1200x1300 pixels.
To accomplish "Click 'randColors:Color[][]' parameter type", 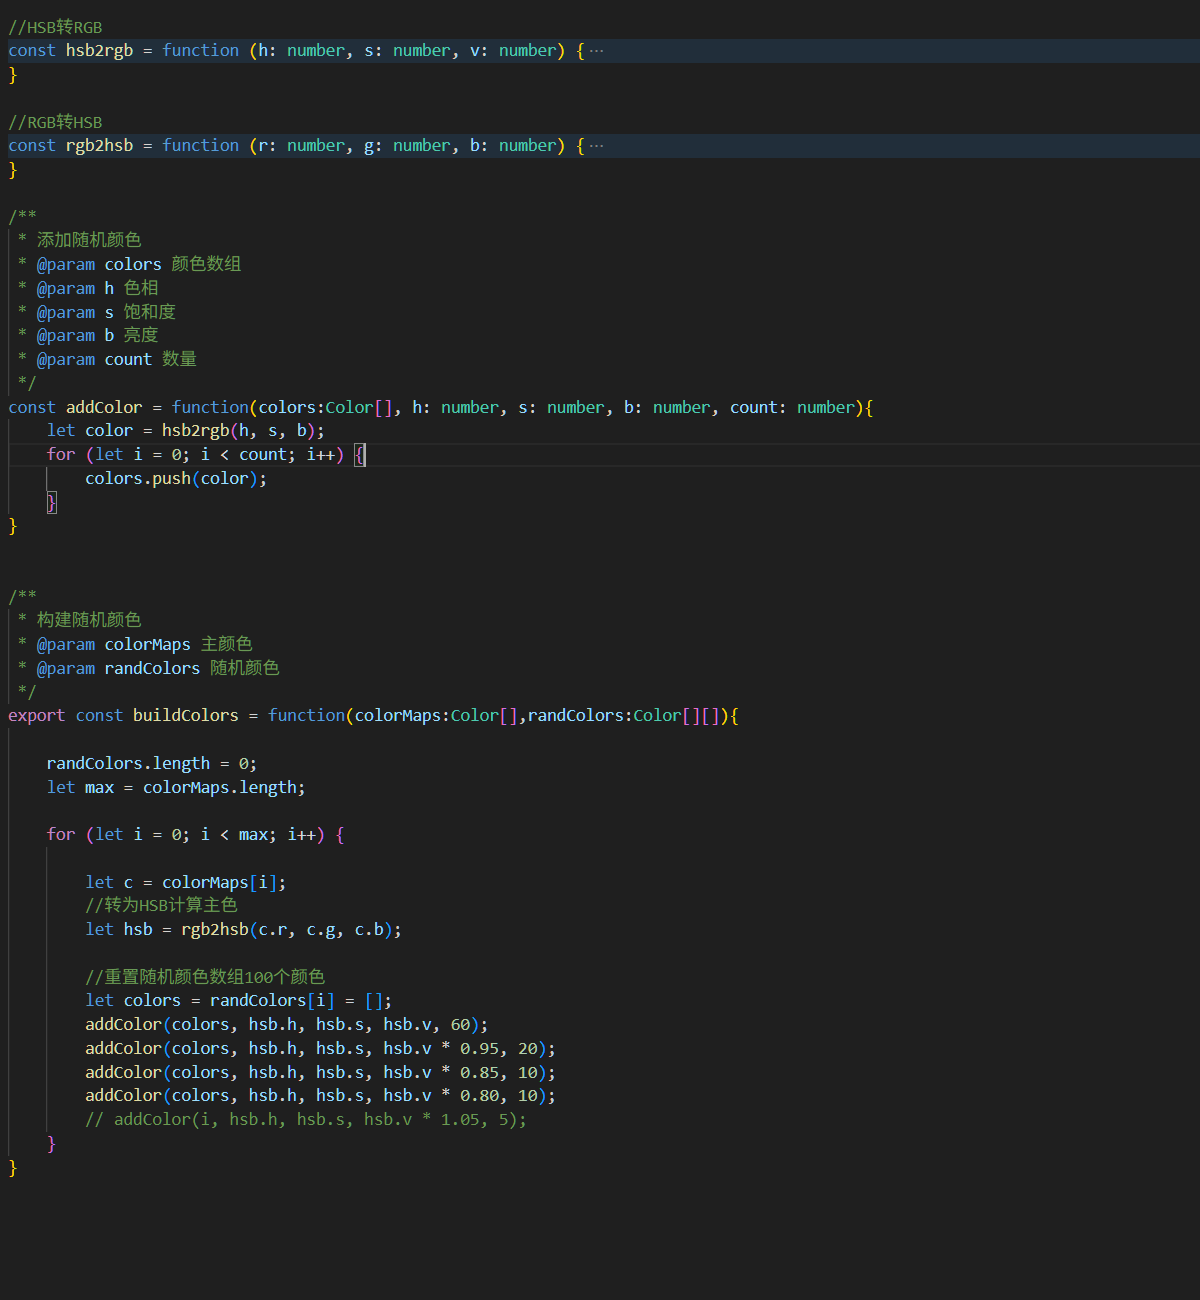I will 624,716.
